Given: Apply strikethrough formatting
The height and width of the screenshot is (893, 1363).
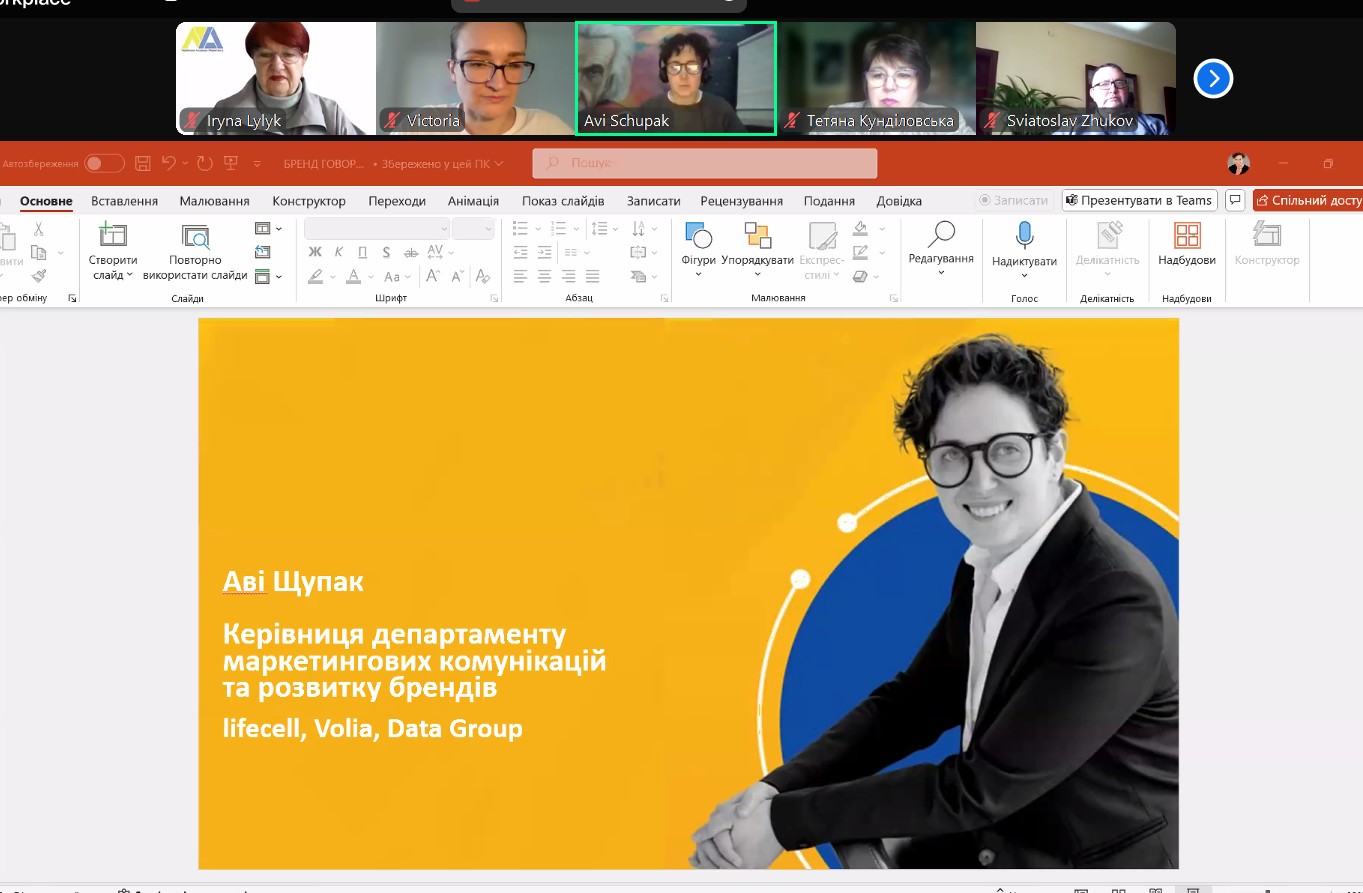Looking at the screenshot, I should click(410, 252).
